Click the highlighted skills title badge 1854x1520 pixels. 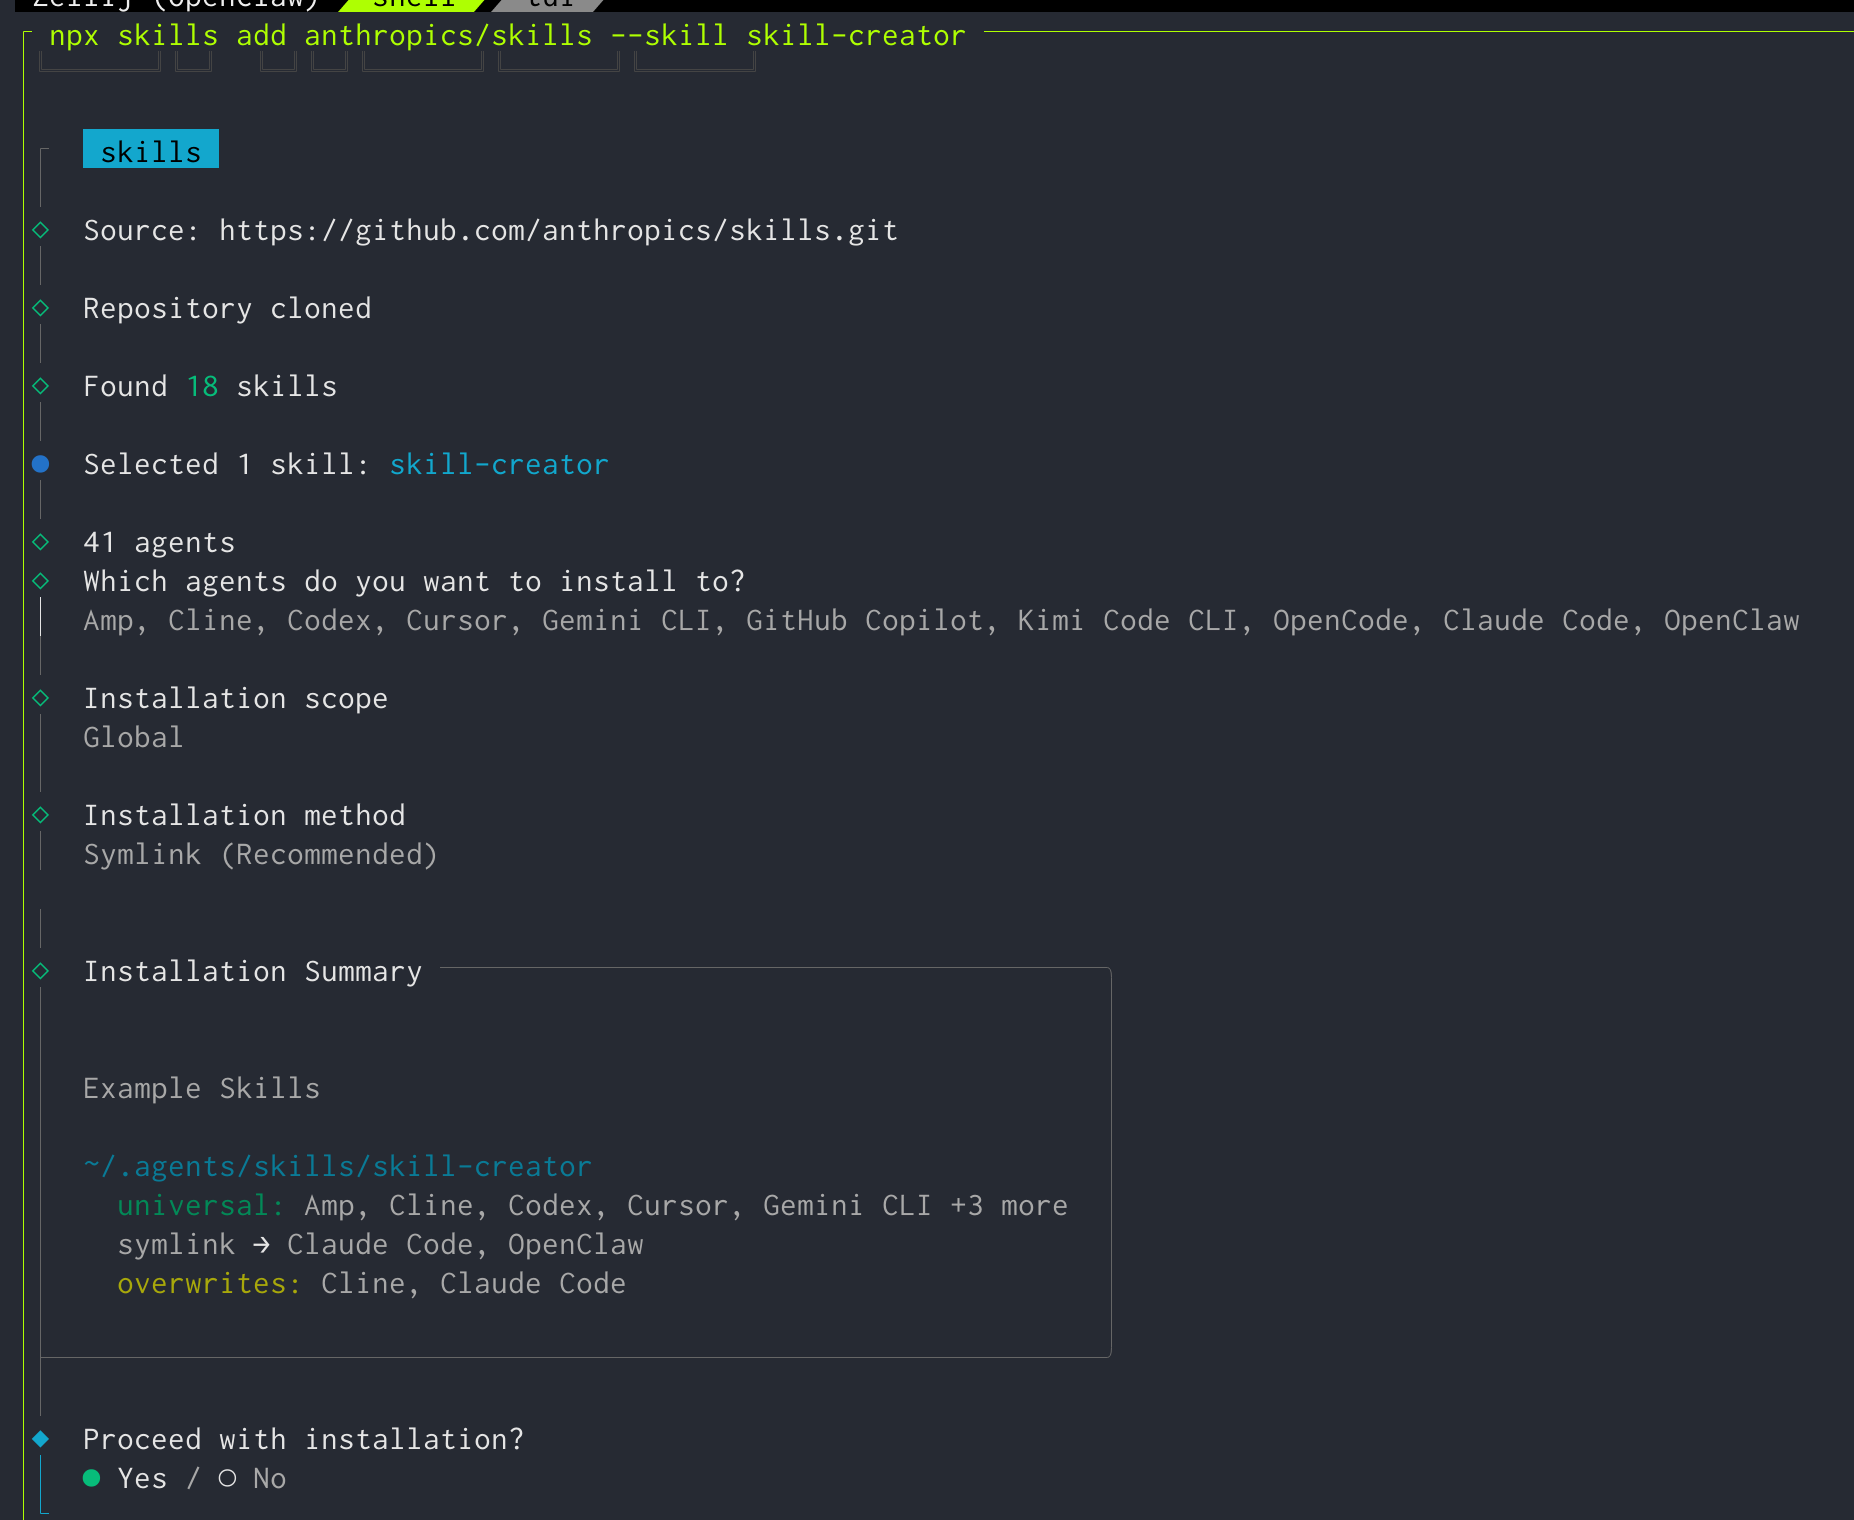[150, 150]
